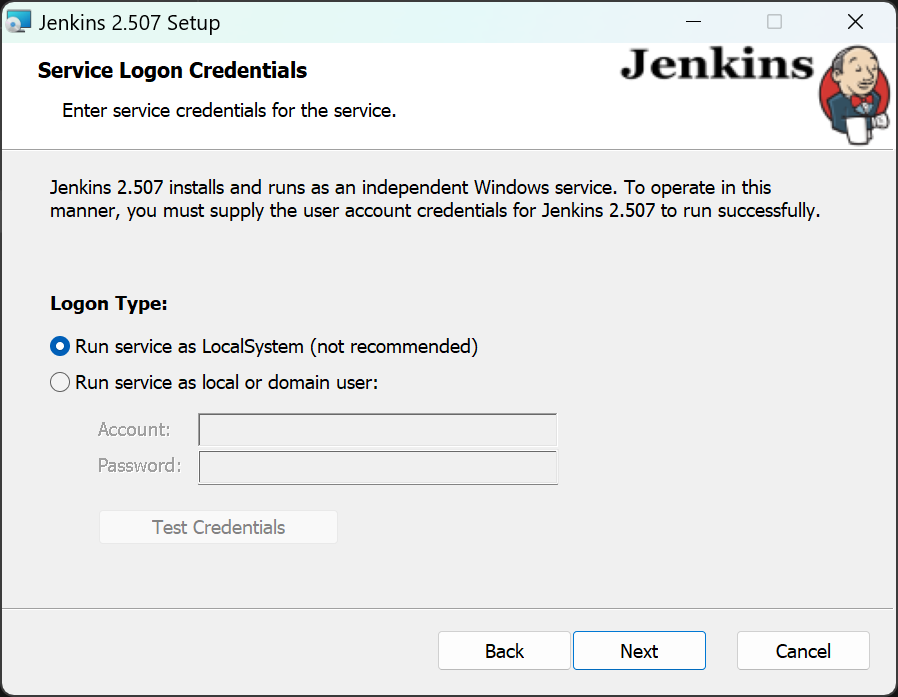The width and height of the screenshot is (898, 697).
Task: Click the service credentials instruction text
Action: click(228, 110)
